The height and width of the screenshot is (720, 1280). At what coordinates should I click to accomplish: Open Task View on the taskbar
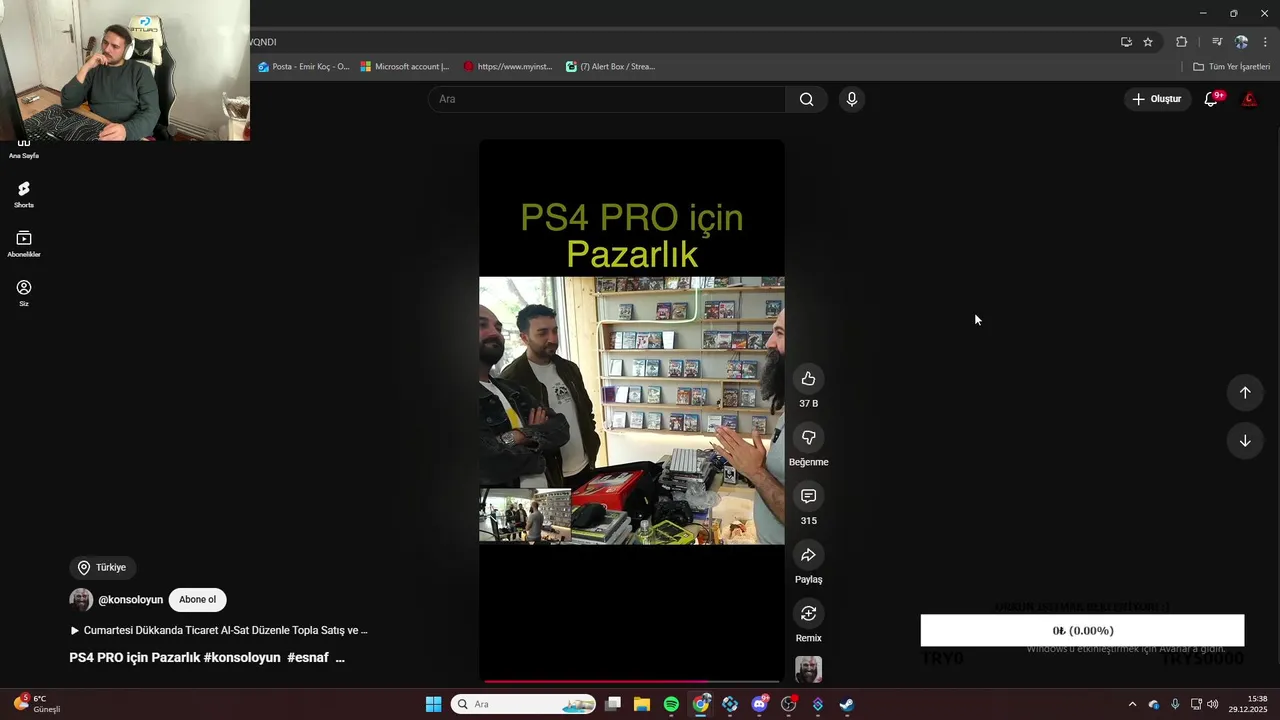(x=613, y=704)
